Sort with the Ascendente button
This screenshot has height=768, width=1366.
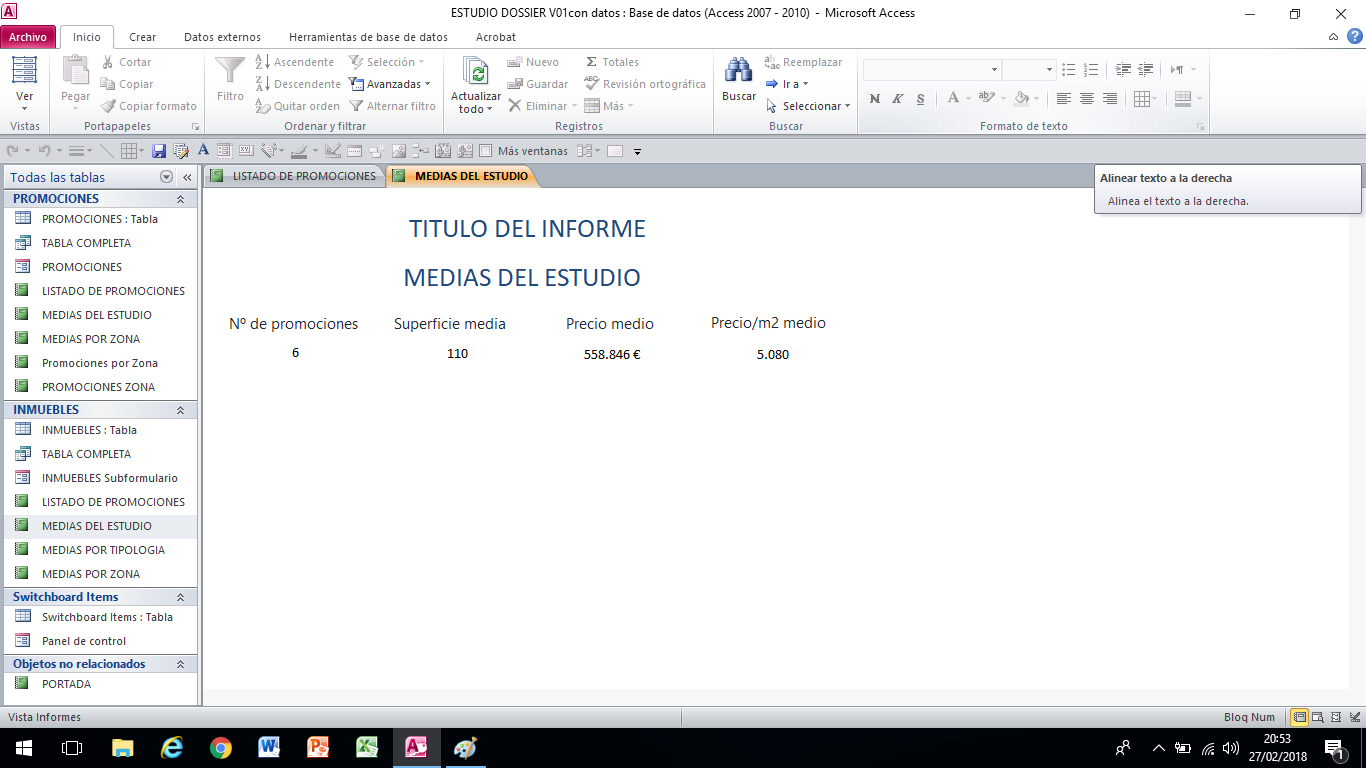click(294, 62)
